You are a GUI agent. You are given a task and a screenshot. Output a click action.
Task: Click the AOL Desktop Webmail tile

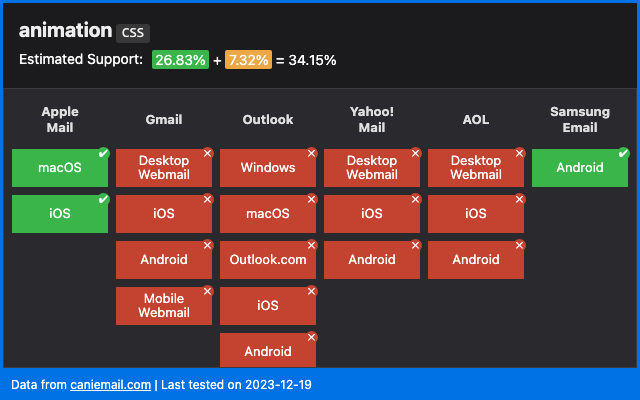(x=476, y=168)
